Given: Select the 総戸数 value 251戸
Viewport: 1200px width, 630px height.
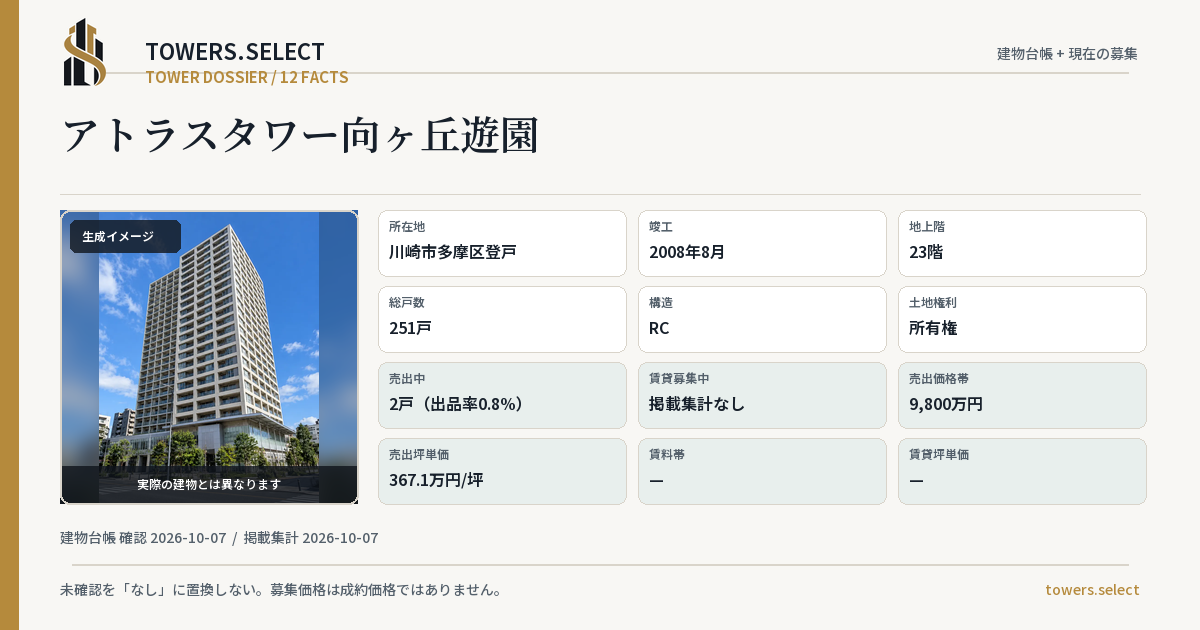Looking at the screenshot, I should (410, 328).
